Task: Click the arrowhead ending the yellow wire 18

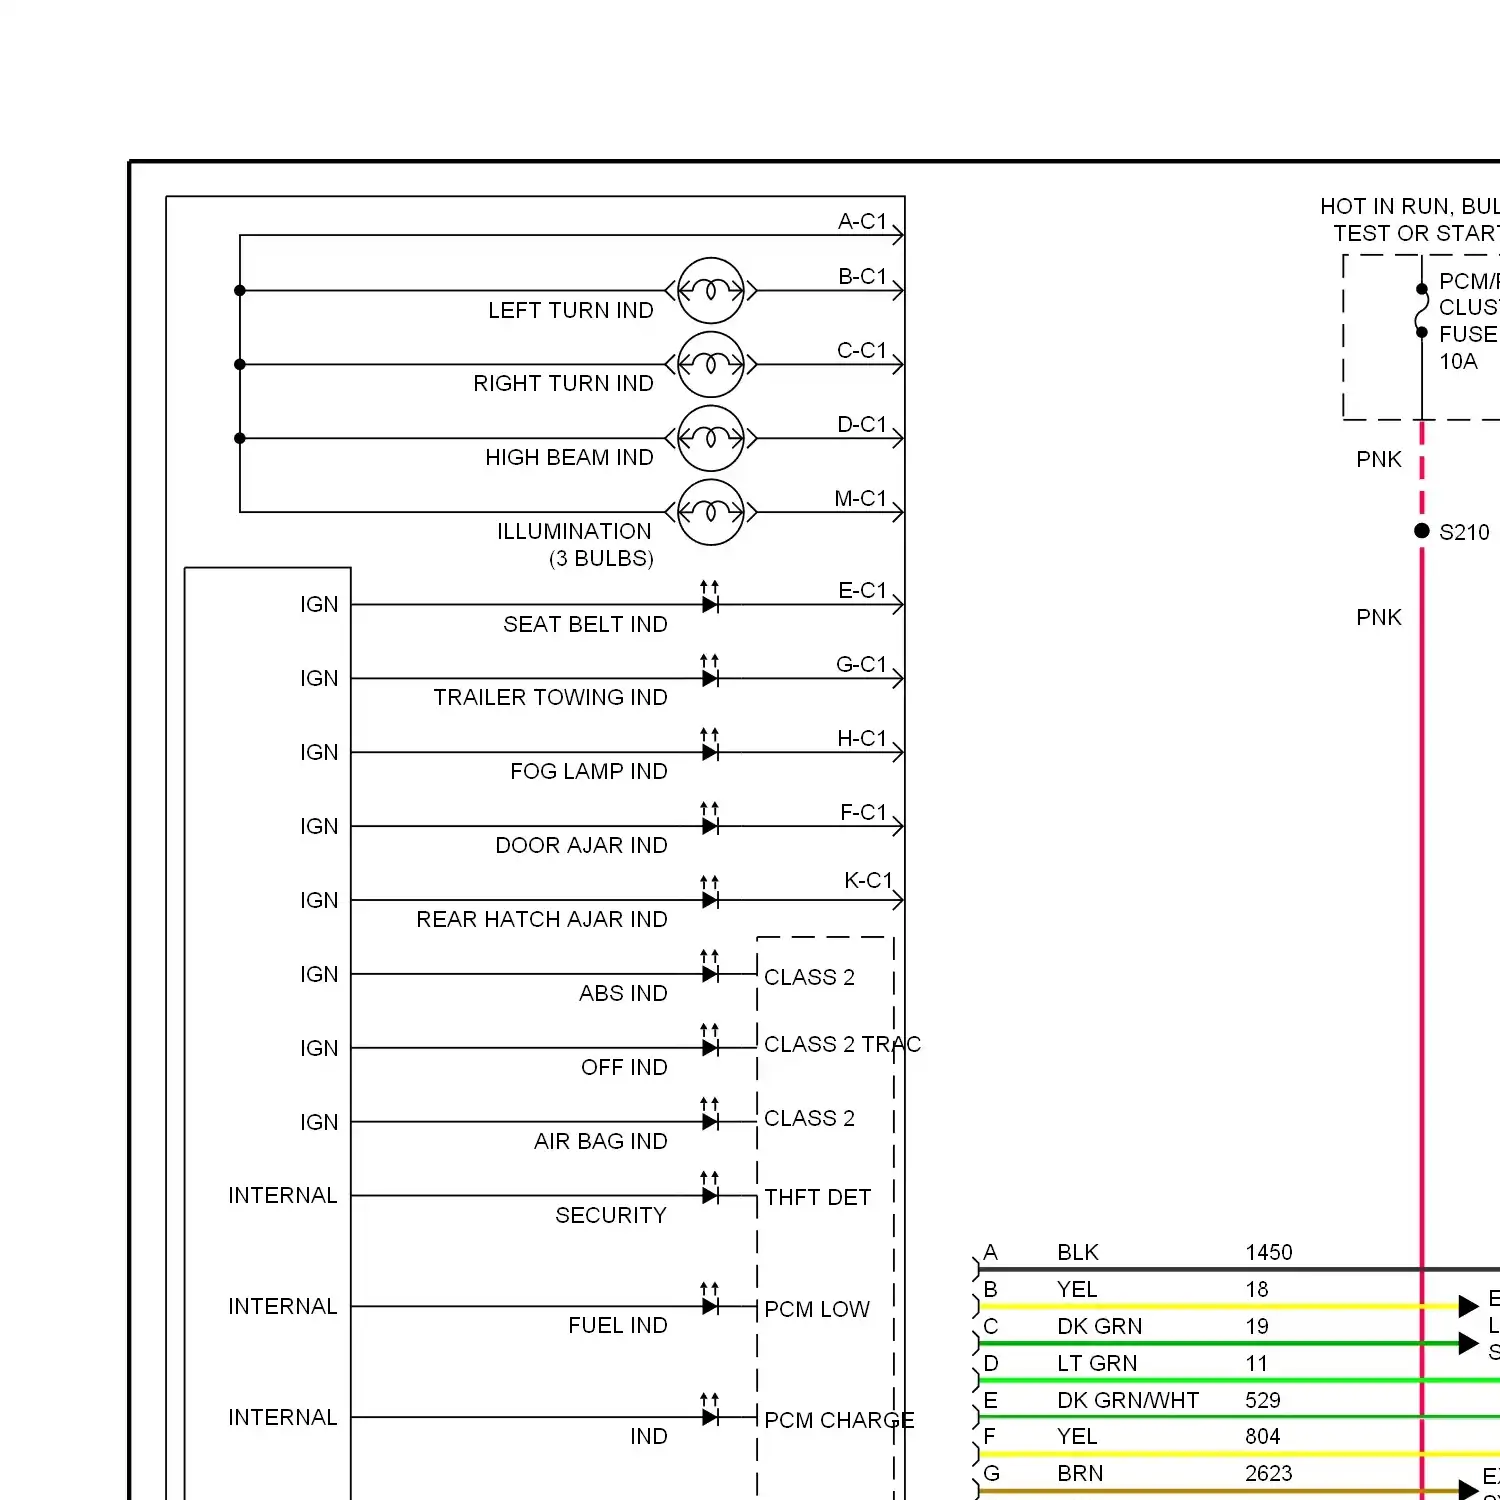Action: coord(1468,1306)
